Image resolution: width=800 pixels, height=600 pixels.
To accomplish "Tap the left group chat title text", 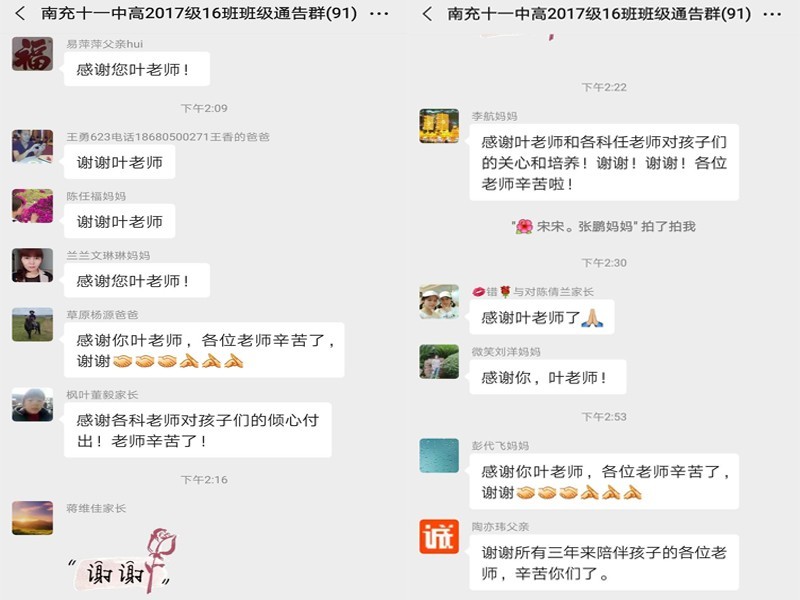I will coord(199,13).
